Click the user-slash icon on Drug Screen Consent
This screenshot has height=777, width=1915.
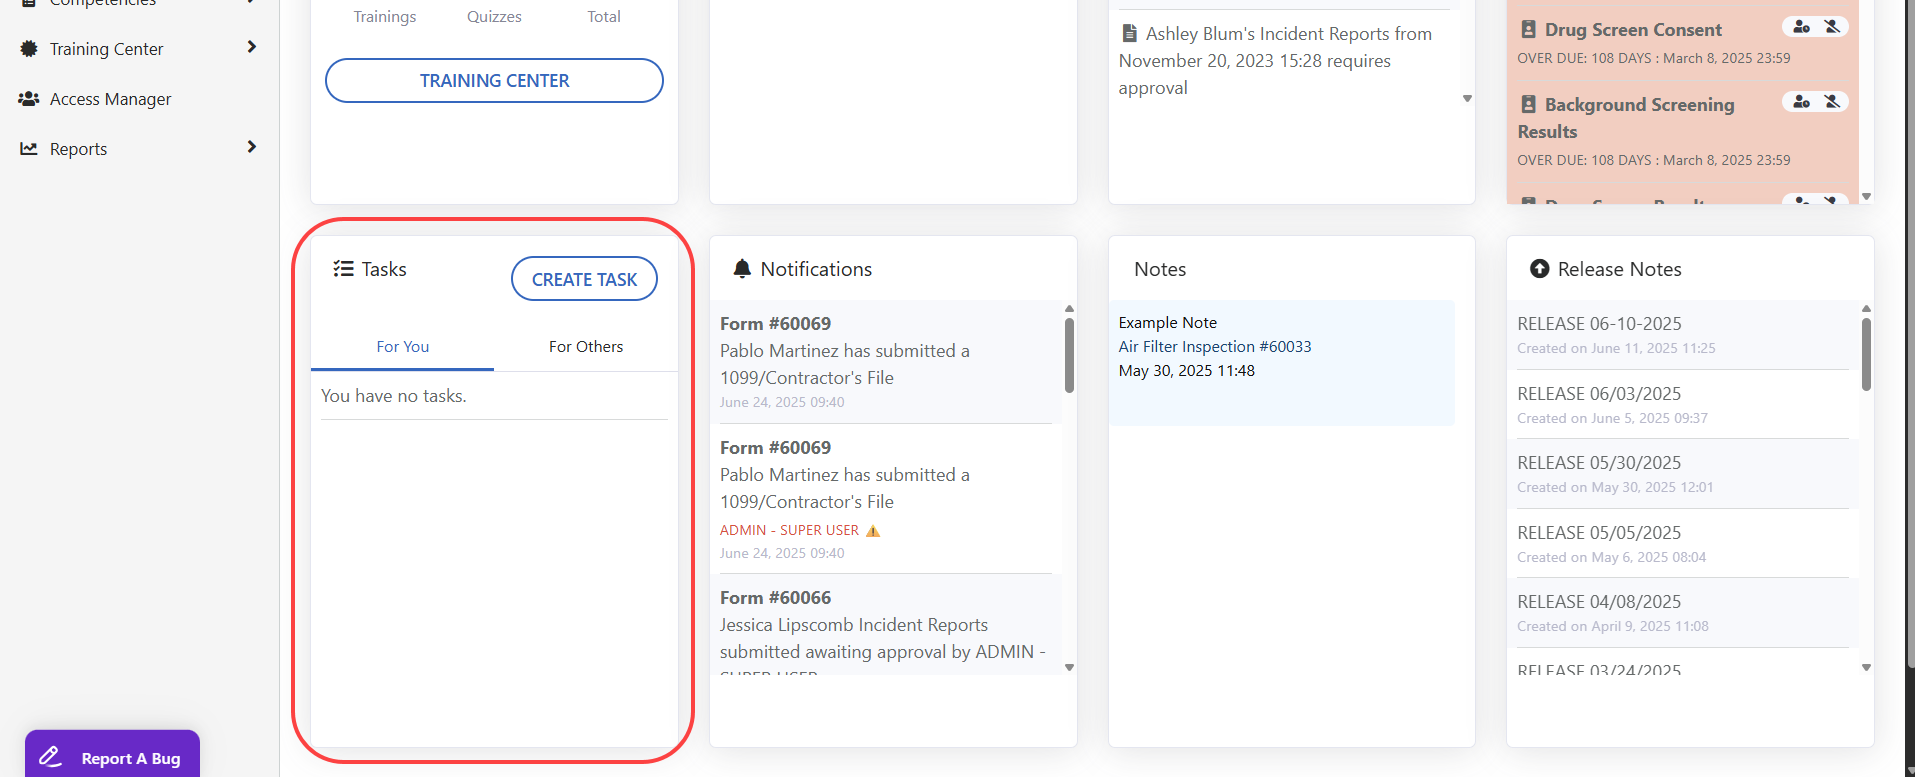[x=1832, y=27]
